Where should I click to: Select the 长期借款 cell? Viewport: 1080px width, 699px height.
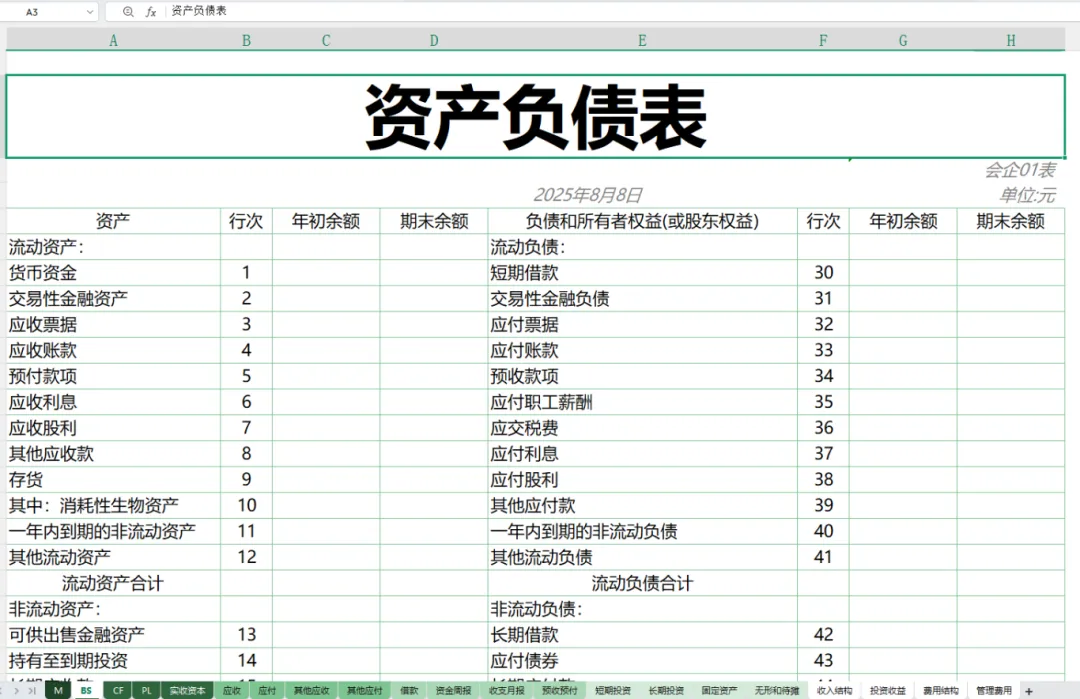[643, 635]
